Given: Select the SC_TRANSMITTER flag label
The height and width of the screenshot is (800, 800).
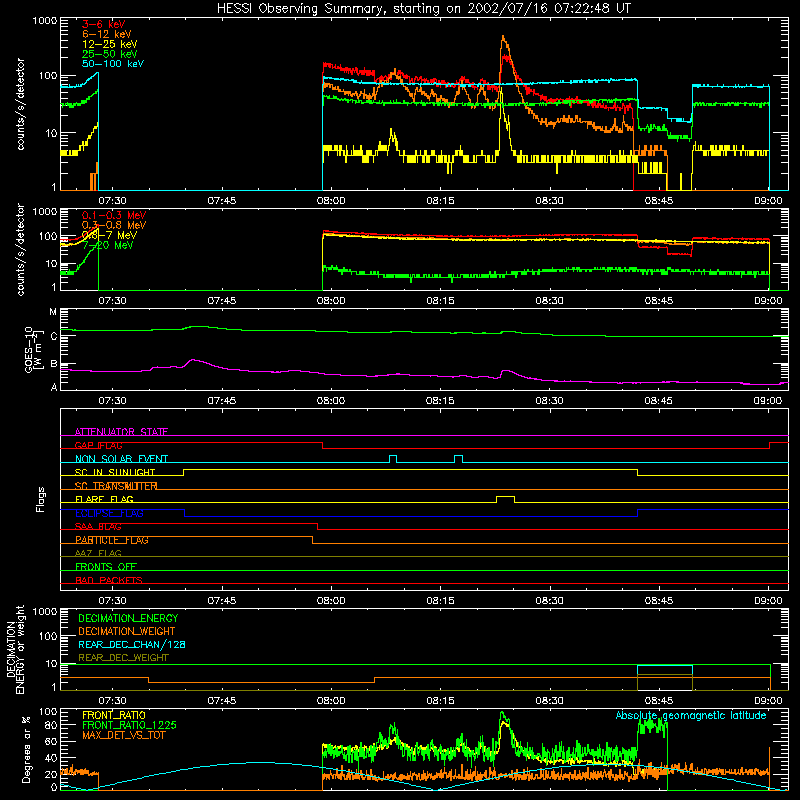Looking at the screenshot, I should point(116,486).
